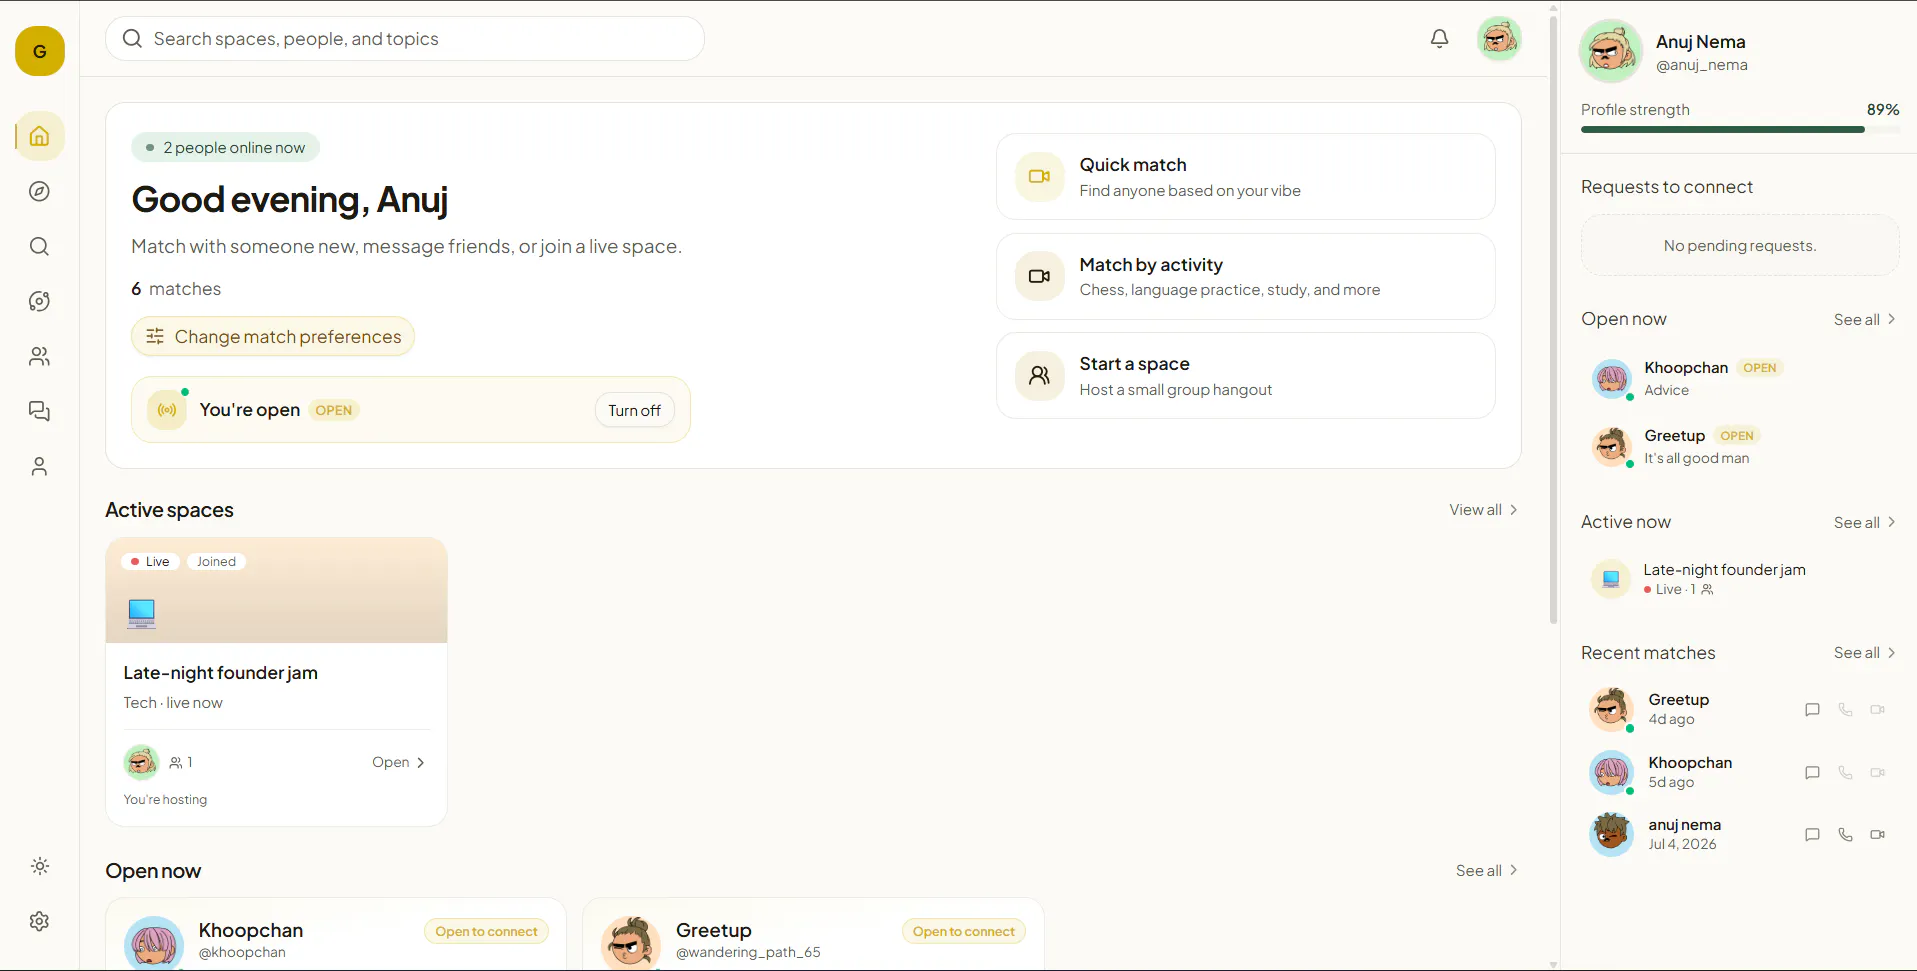The width and height of the screenshot is (1917, 971).
Task: Click the main page vertical scrollbar
Action: (x=1553, y=320)
